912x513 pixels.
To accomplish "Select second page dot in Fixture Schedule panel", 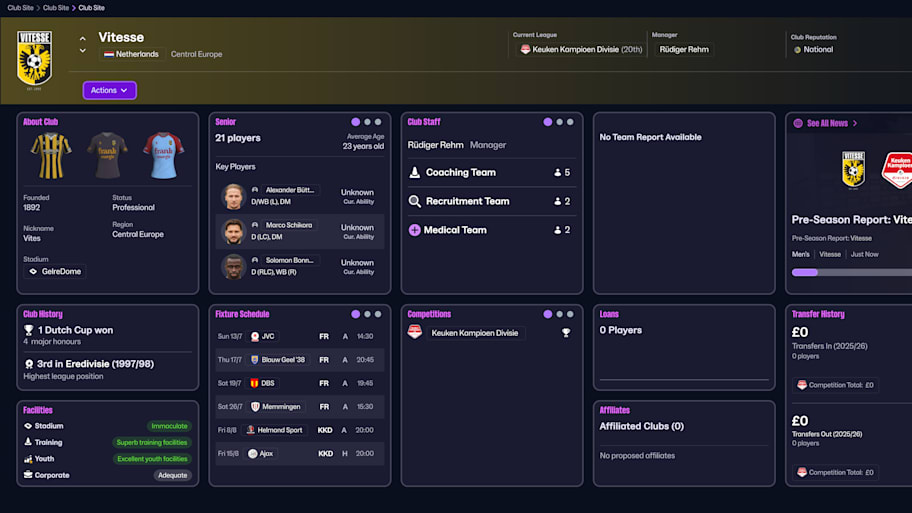I will coord(367,314).
